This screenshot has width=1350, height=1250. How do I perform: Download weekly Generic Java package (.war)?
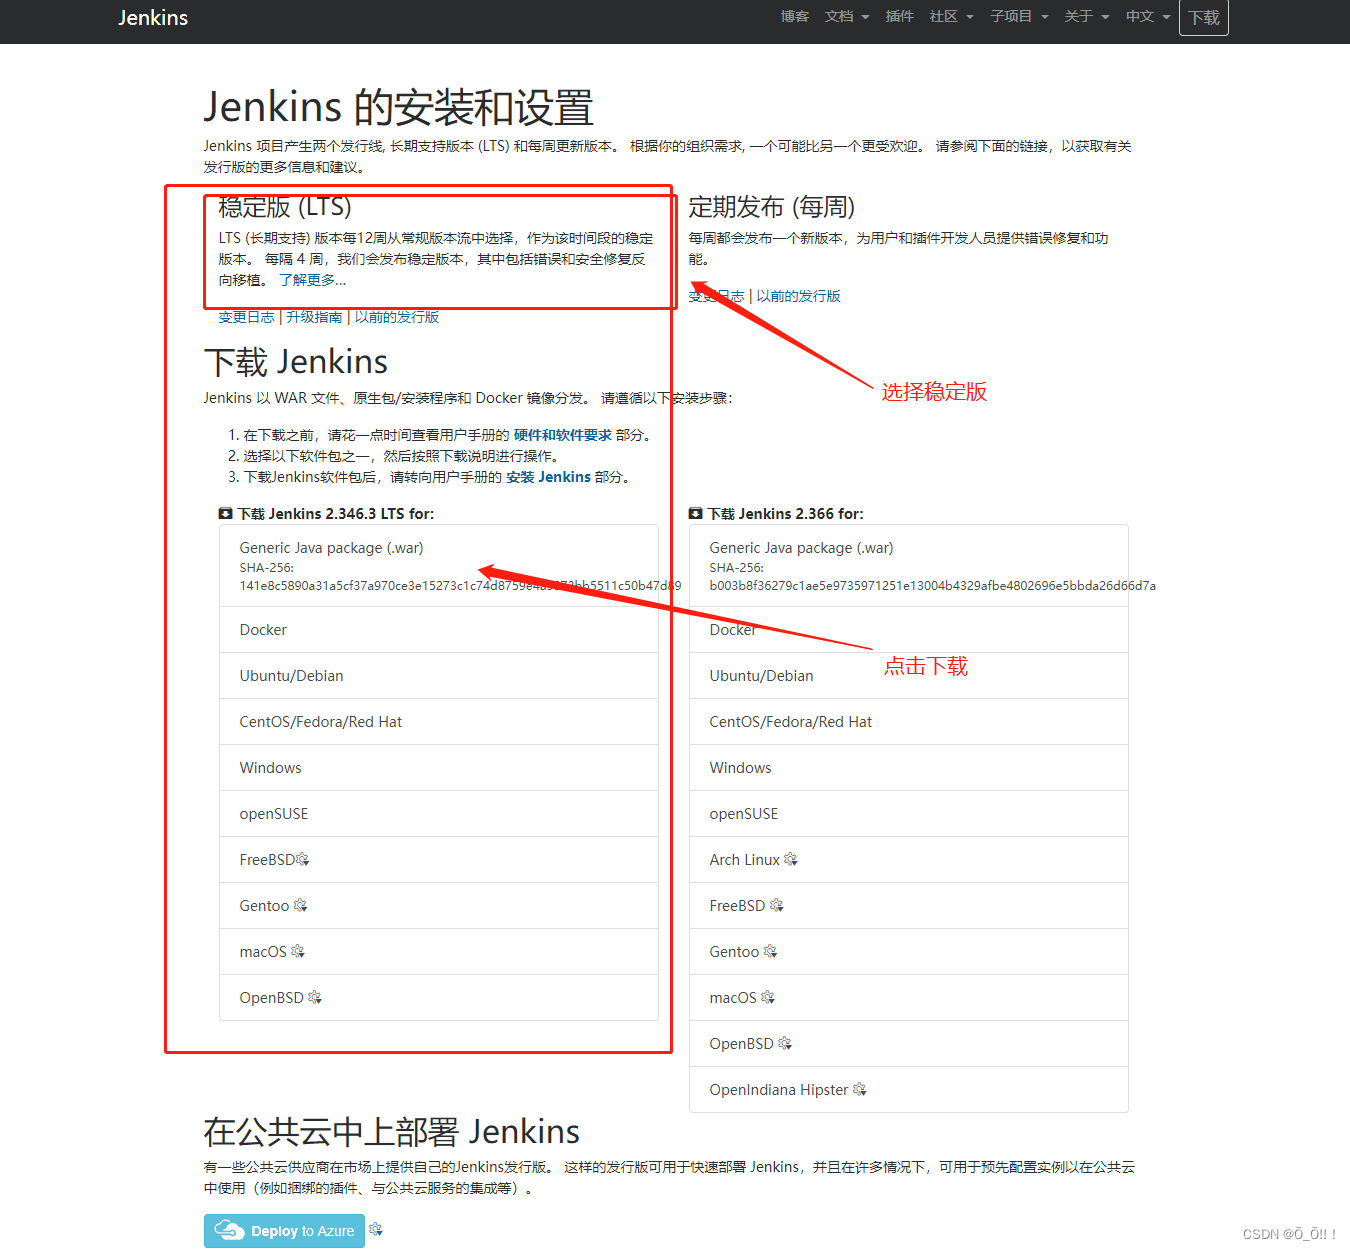click(x=909, y=566)
